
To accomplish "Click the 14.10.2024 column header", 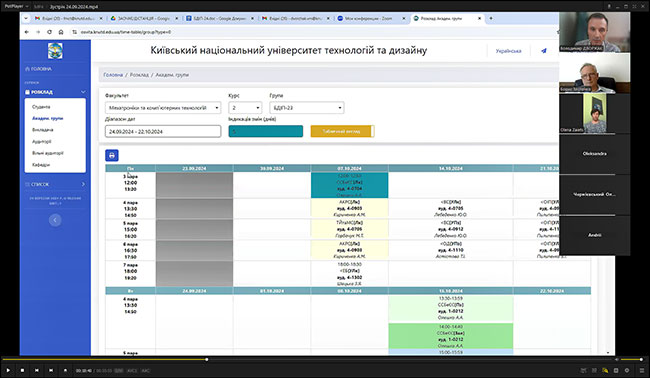I will pos(451,169).
